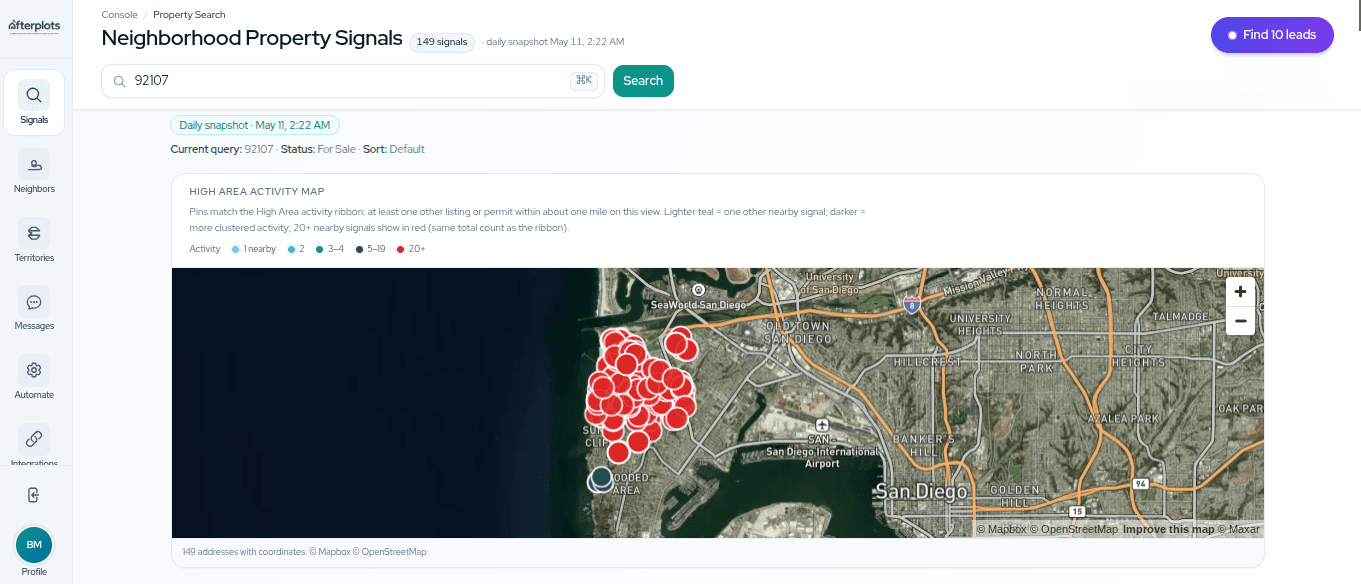
Task: Zoom out the map with minus button
Action: pos(1240,321)
